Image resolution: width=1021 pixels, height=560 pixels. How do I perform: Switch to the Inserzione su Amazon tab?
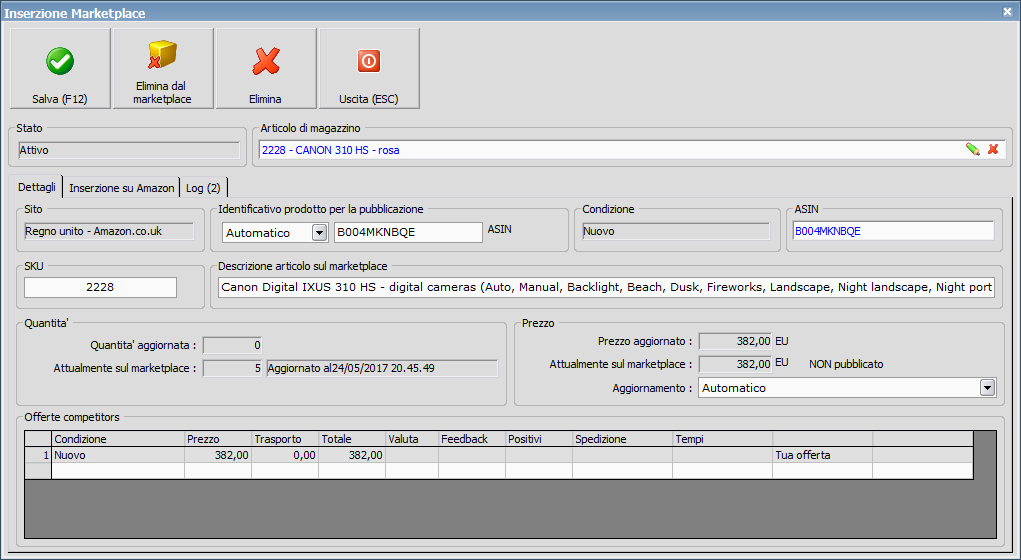[x=121, y=188]
